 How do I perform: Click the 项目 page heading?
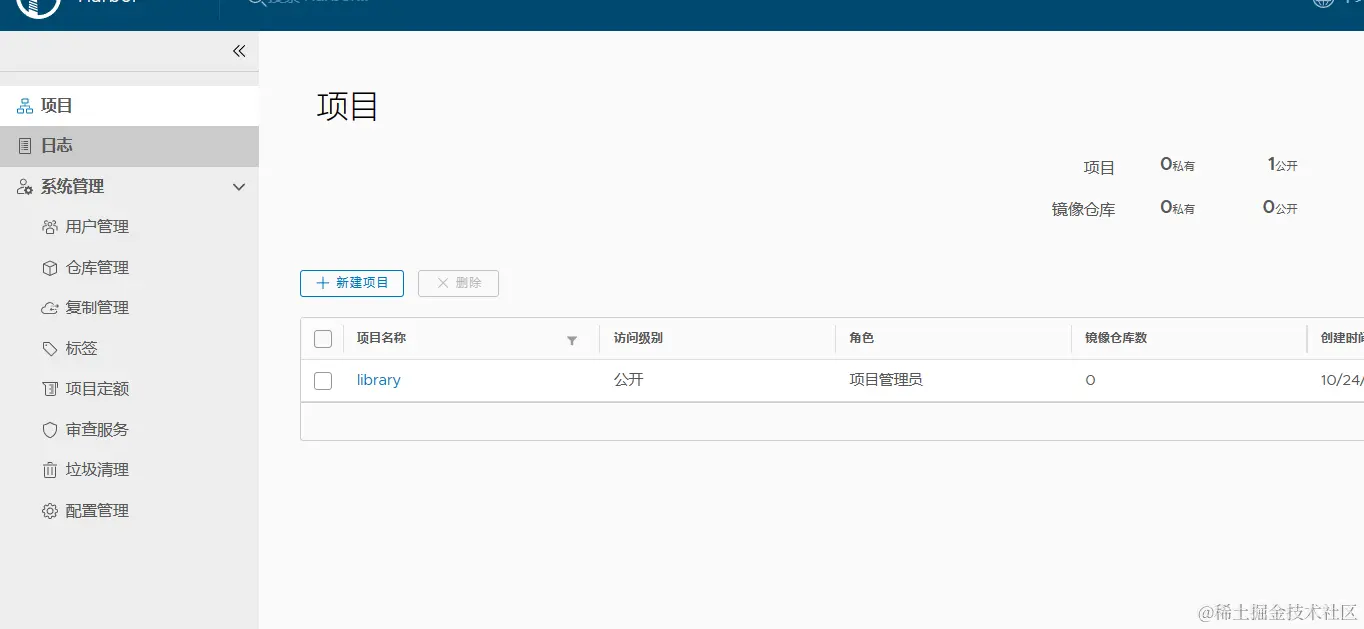(x=348, y=106)
